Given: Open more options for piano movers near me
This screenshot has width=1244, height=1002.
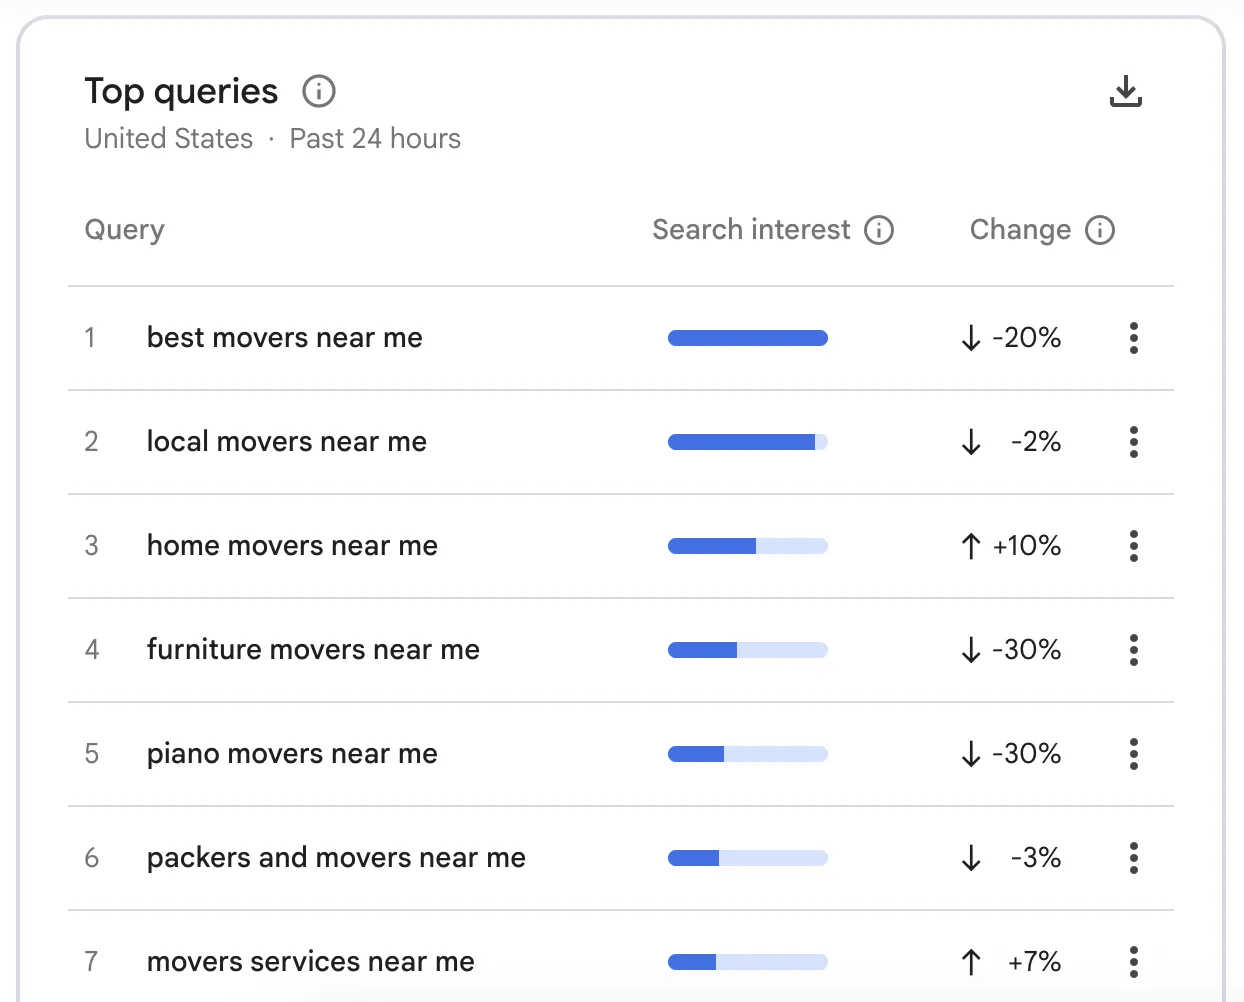Looking at the screenshot, I should pos(1134,754).
